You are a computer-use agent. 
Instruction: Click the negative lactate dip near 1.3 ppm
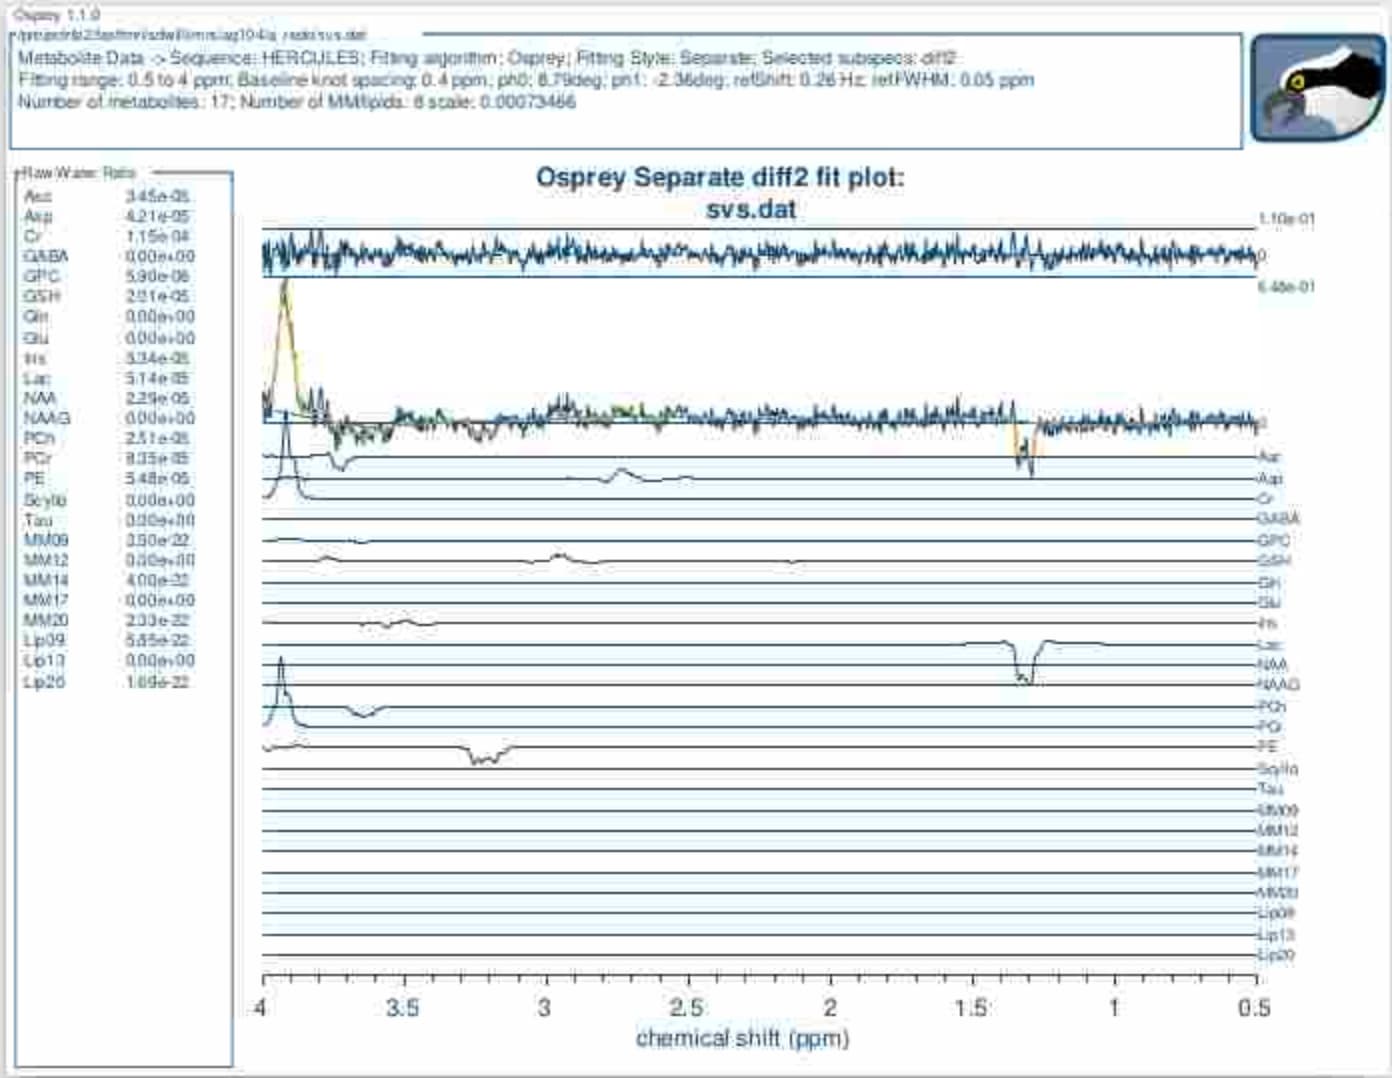click(1024, 450)
